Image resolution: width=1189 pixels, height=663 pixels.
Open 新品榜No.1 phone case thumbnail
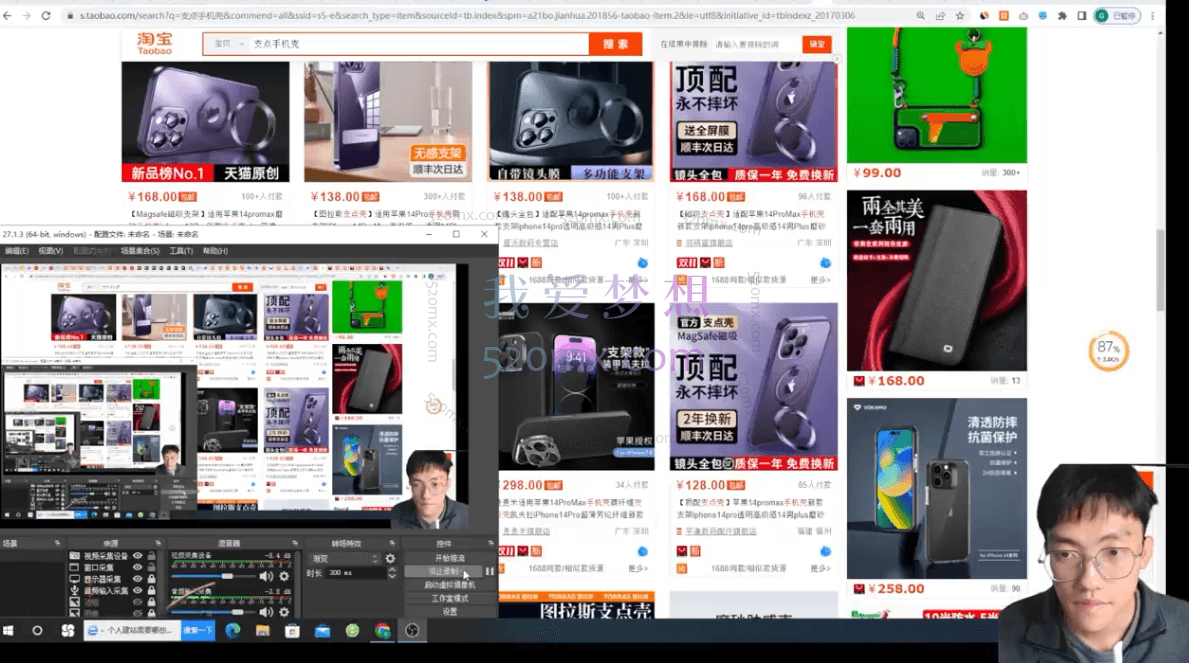pyautogui.click(x=205, y=121)
